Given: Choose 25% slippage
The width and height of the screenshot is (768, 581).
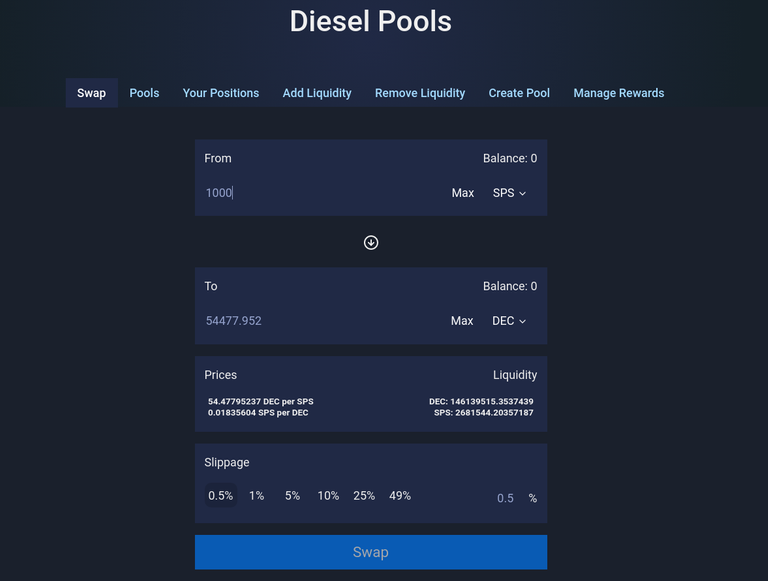Looking at the screenshot, I should point(364,496).
